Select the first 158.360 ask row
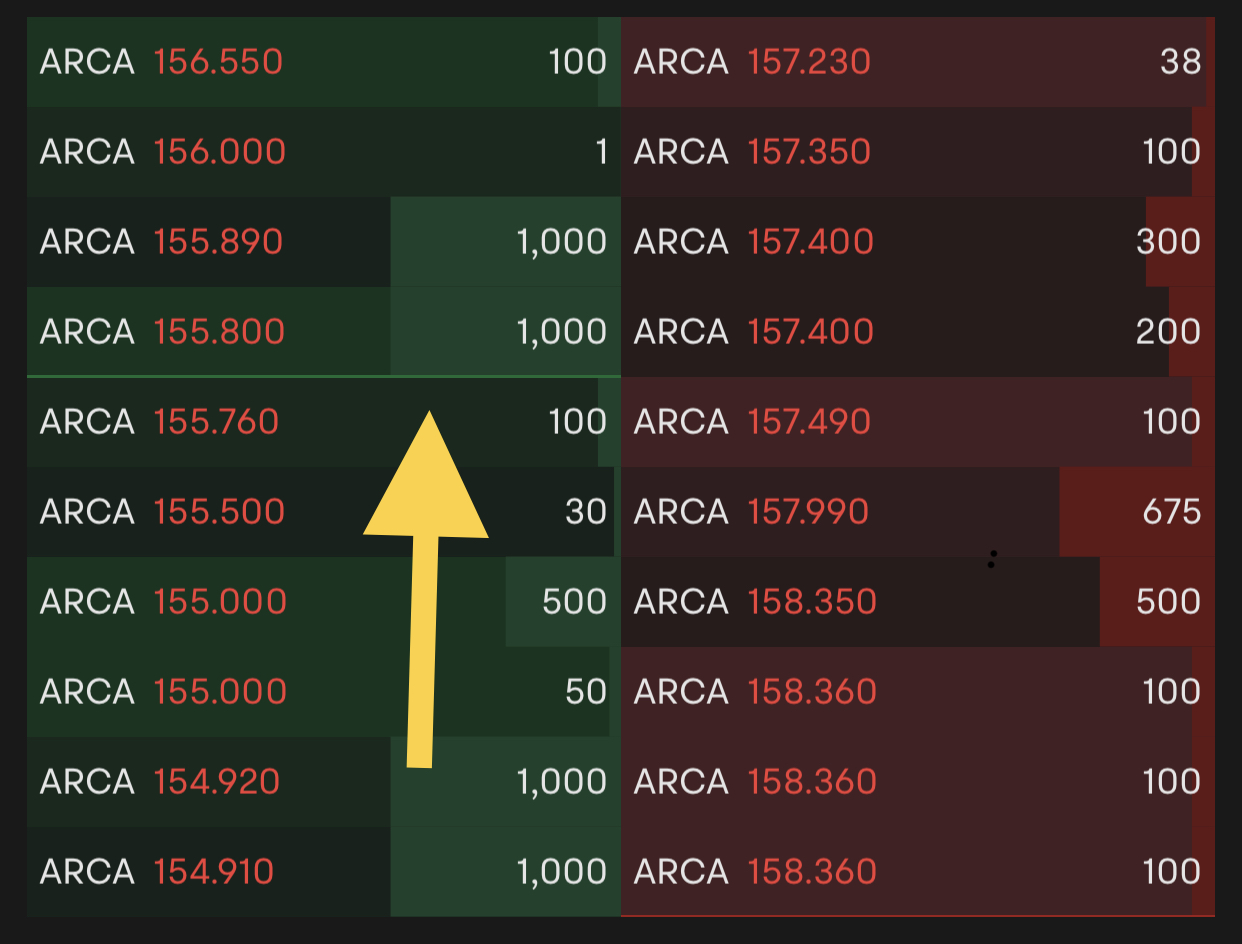Screen dimensions: 1242x944 click(x=918, y=692)
